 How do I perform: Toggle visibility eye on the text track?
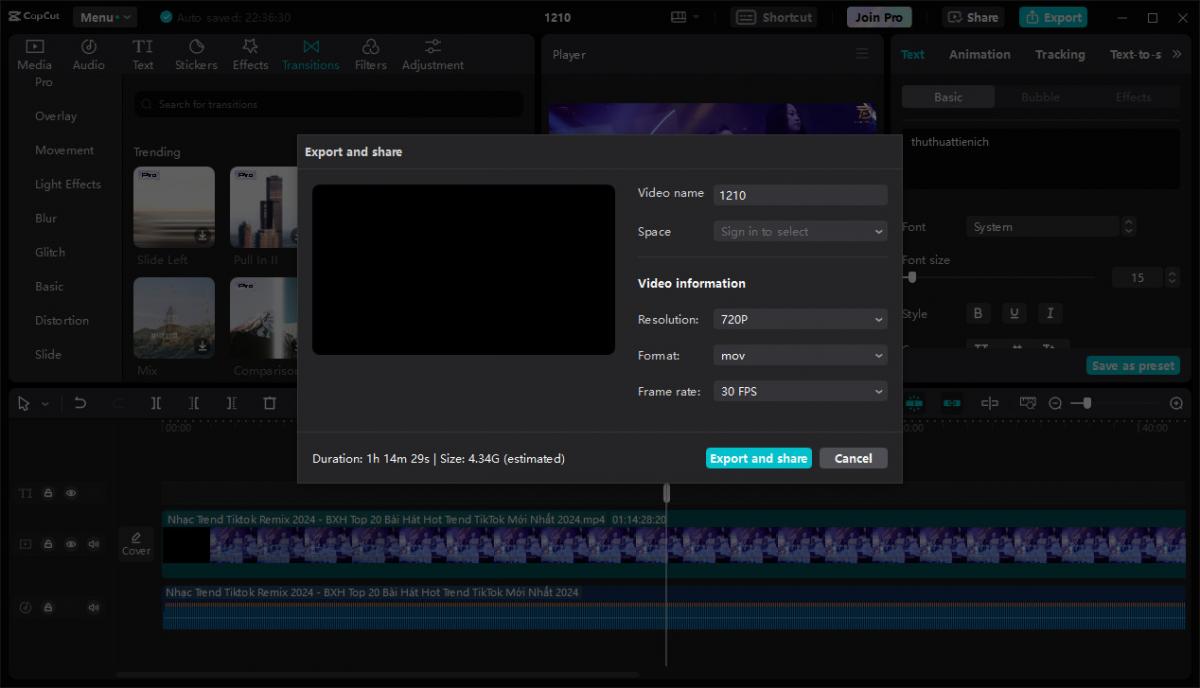point(71,493)
